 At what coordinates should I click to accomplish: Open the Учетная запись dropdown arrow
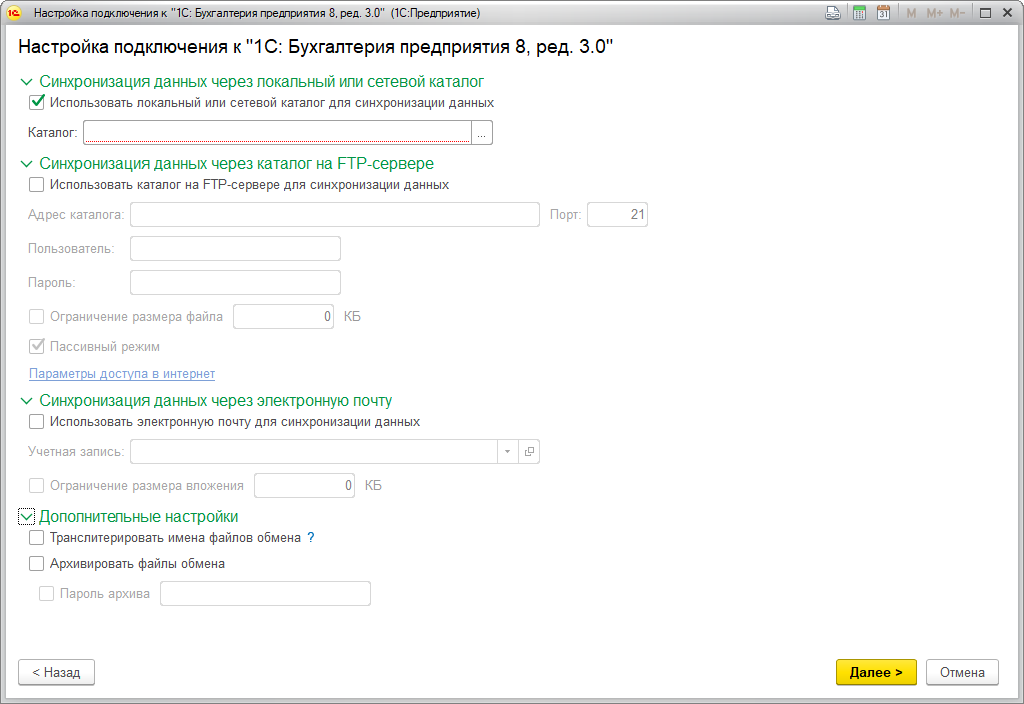point(507,452)
